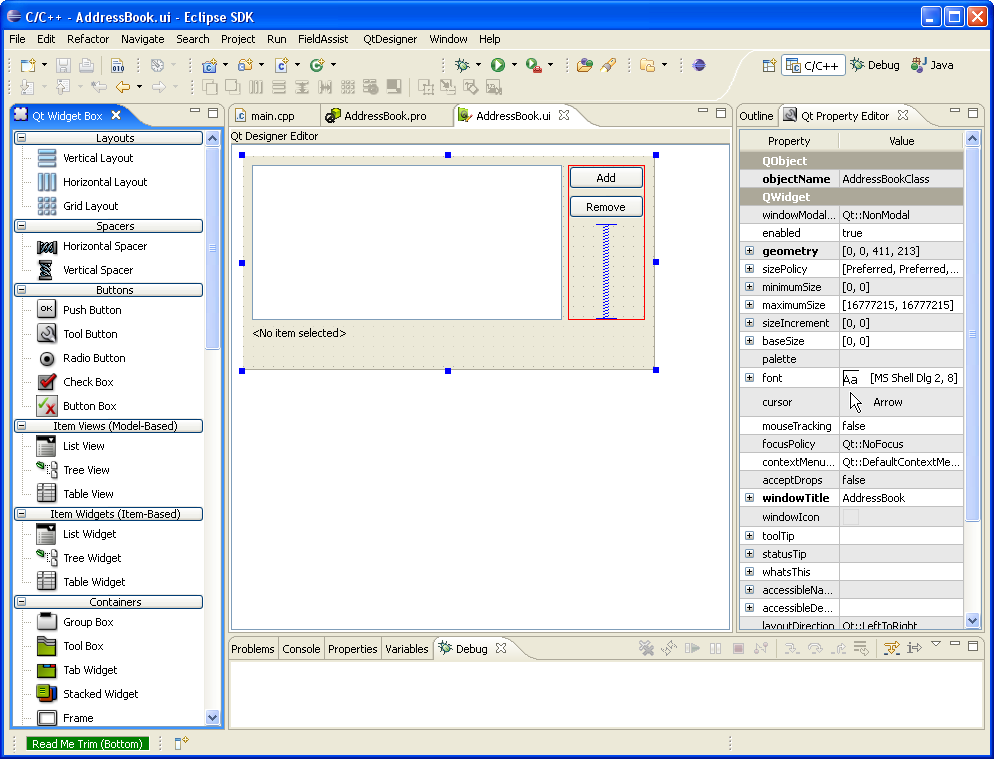Screen dimensions: 994x759
Task: Click the Debug bug icon in the toolbar
Action: click(x=461, y=65)
